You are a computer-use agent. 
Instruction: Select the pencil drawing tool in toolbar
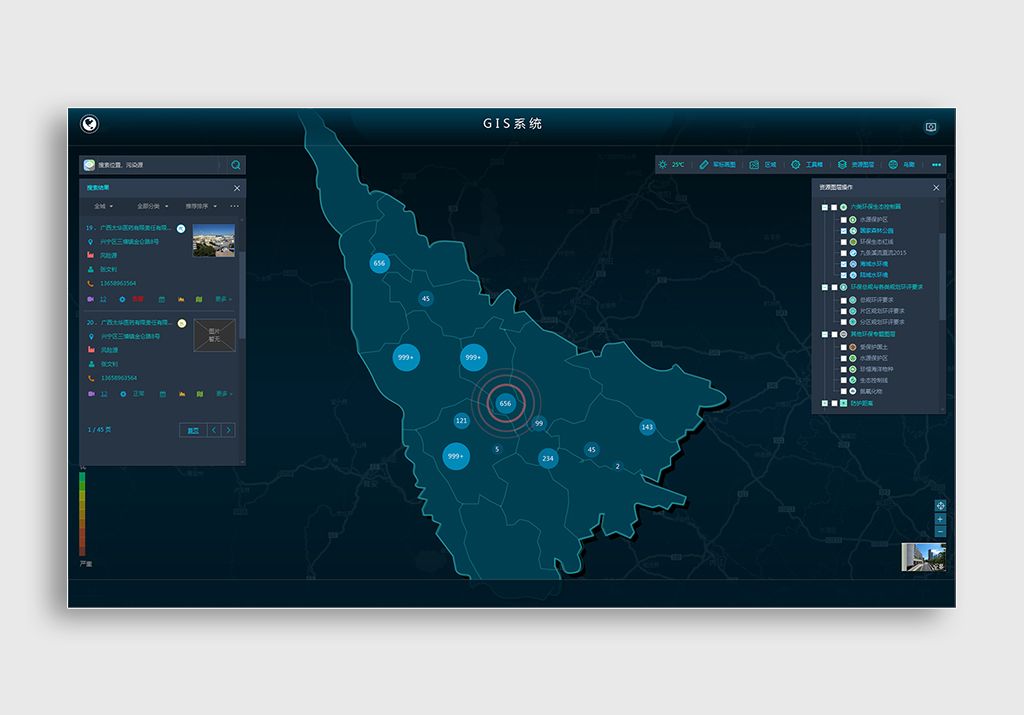click(703, 165)
